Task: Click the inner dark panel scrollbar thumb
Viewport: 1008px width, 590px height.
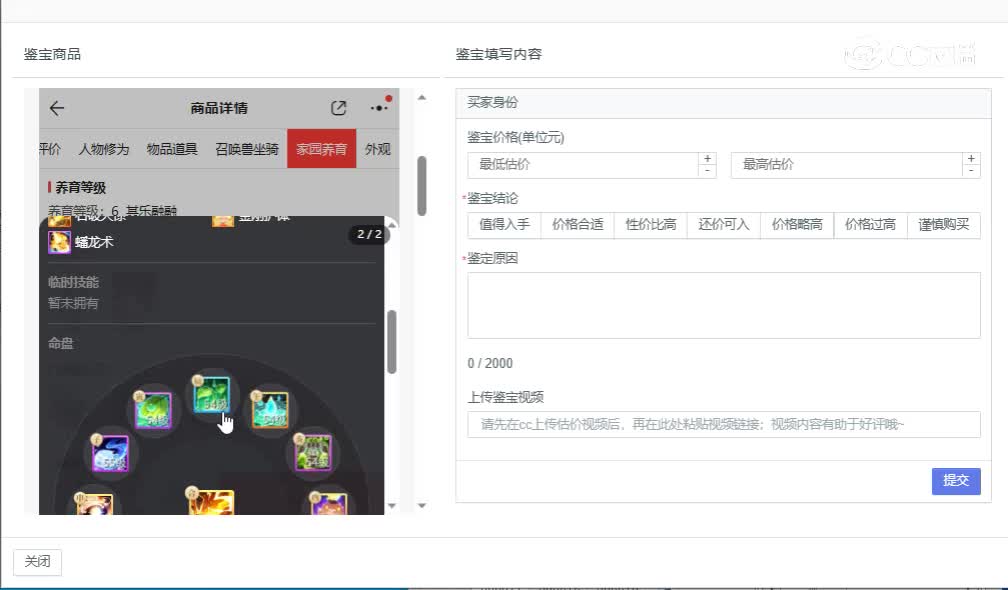Action: (x=392, y=342)
